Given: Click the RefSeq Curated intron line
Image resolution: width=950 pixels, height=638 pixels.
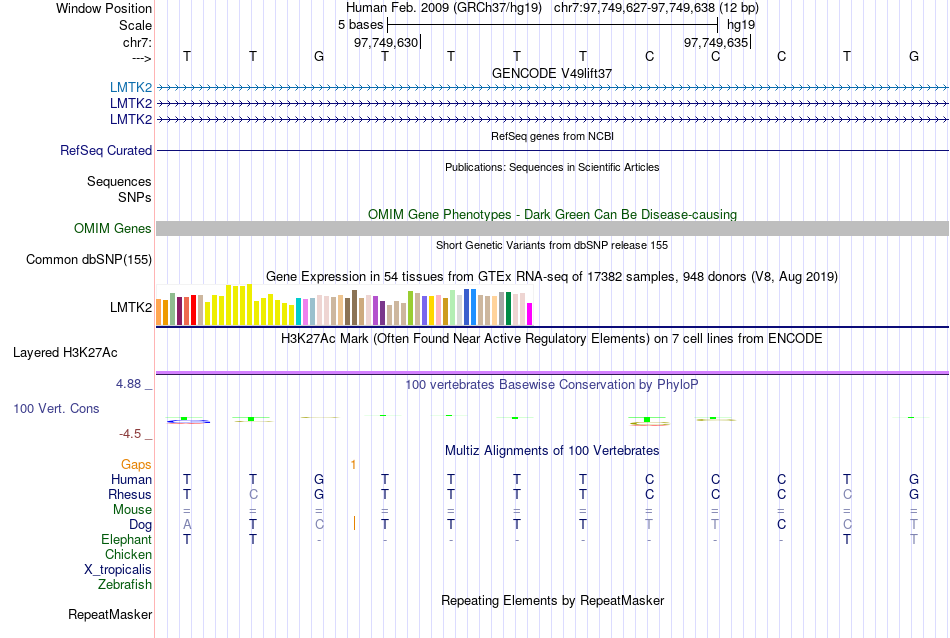Looking at the screenshot, I should pyautogui.click(x=552, y=150).
